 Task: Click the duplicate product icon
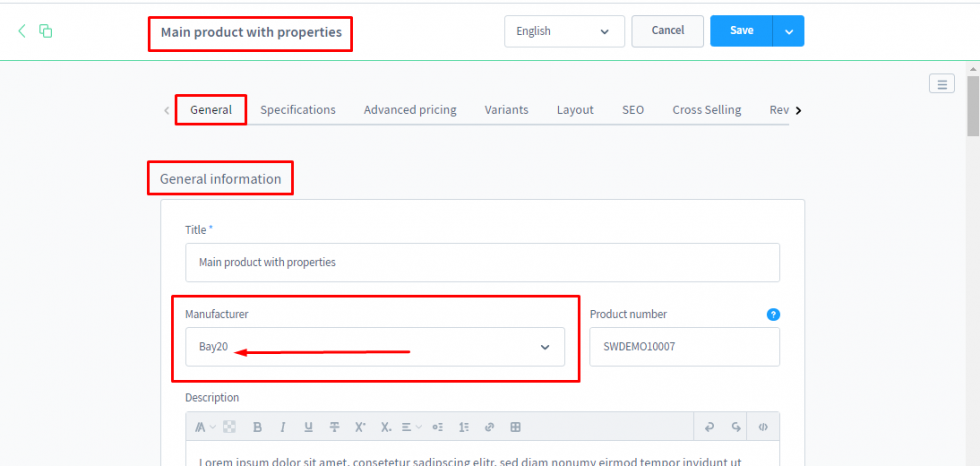click(46, 31)
